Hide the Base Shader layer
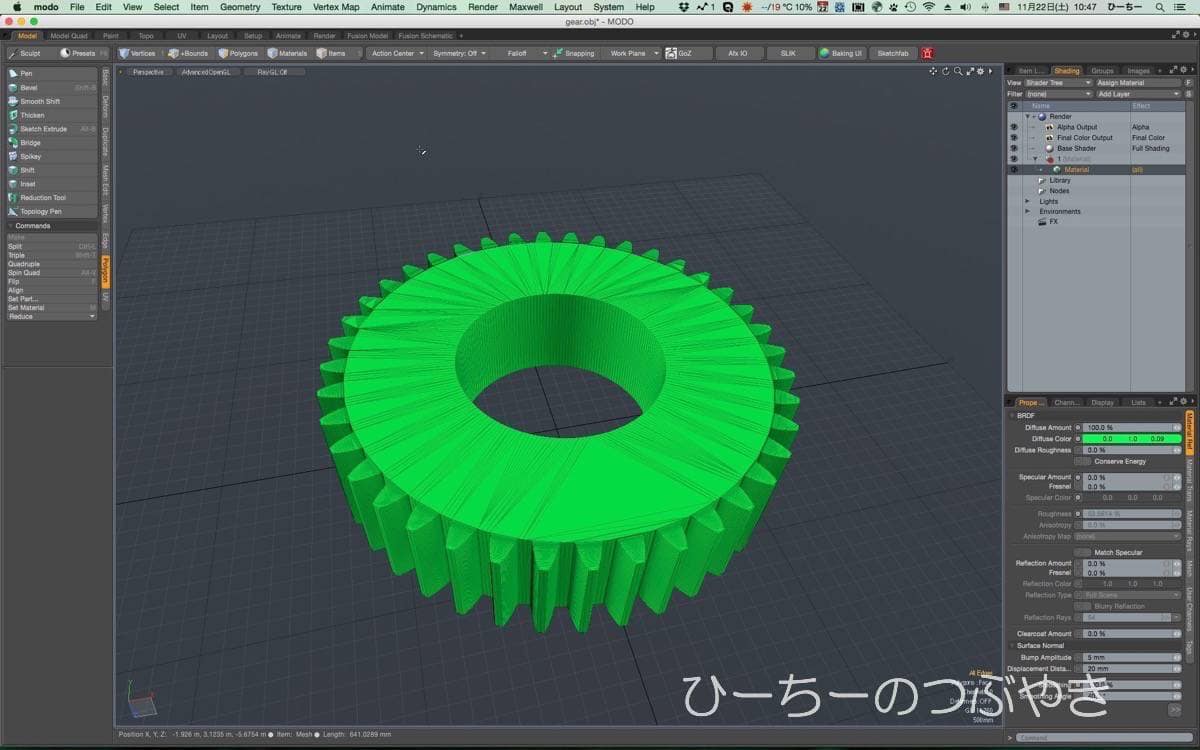This screenshot has width=1200, height=750. [1013, 148]
